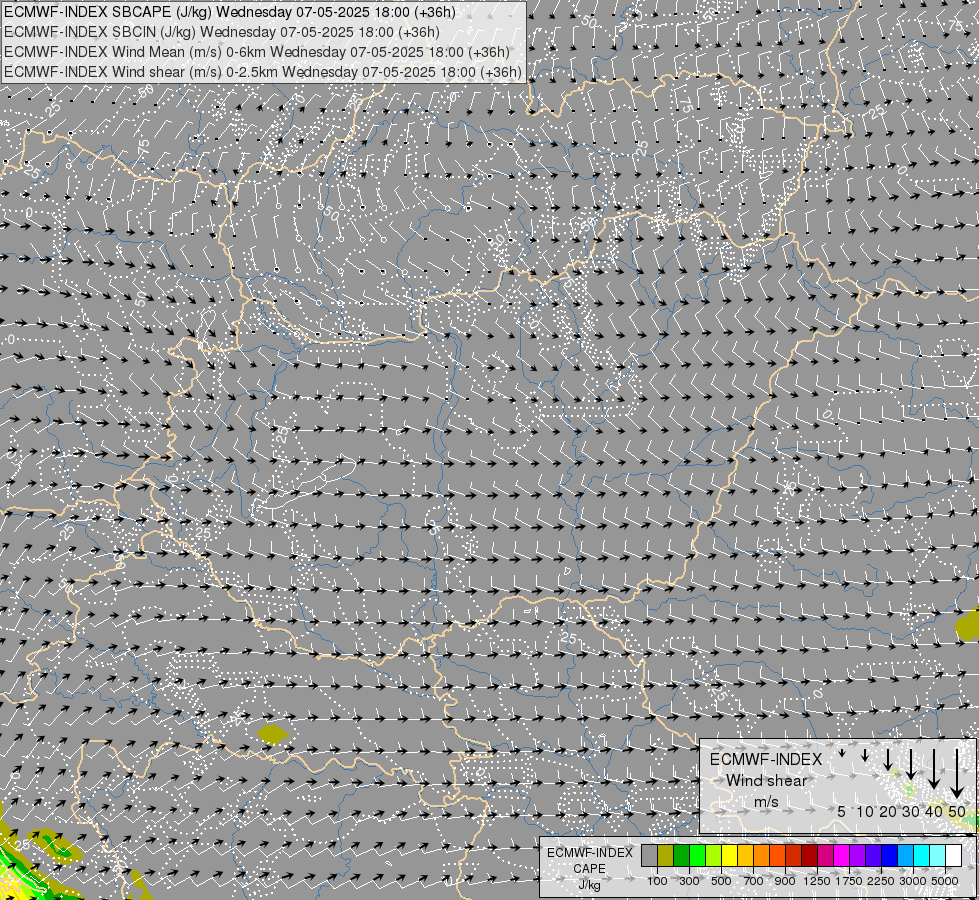
Task: Select the white CAPE legend swatch
Action: [953, 856]
